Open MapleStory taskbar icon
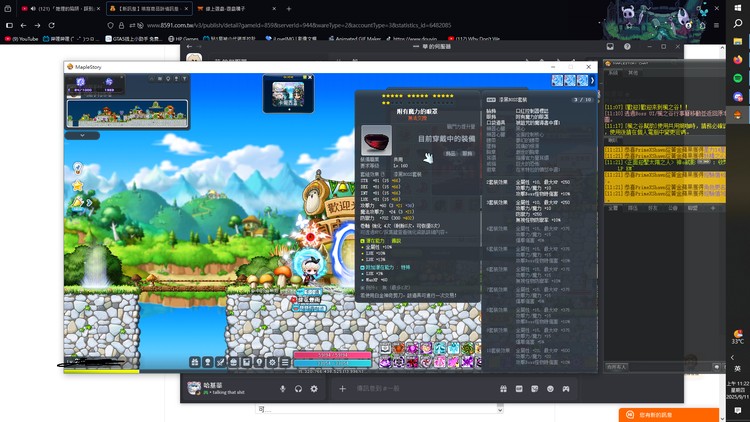Viewport: 750px width, 422px height. [x=738, y=115]
